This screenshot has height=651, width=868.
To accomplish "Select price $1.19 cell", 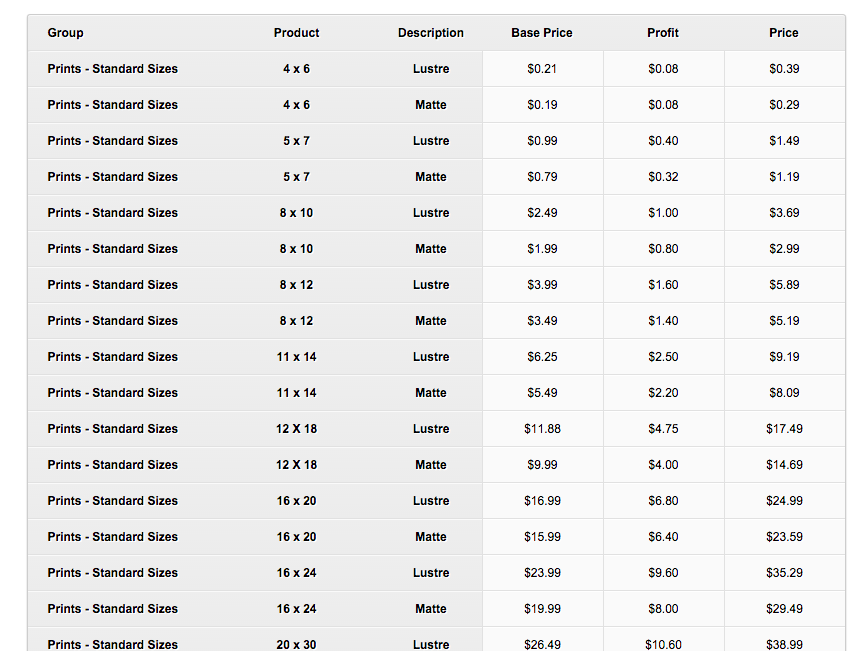I will [x=784, y=177].
